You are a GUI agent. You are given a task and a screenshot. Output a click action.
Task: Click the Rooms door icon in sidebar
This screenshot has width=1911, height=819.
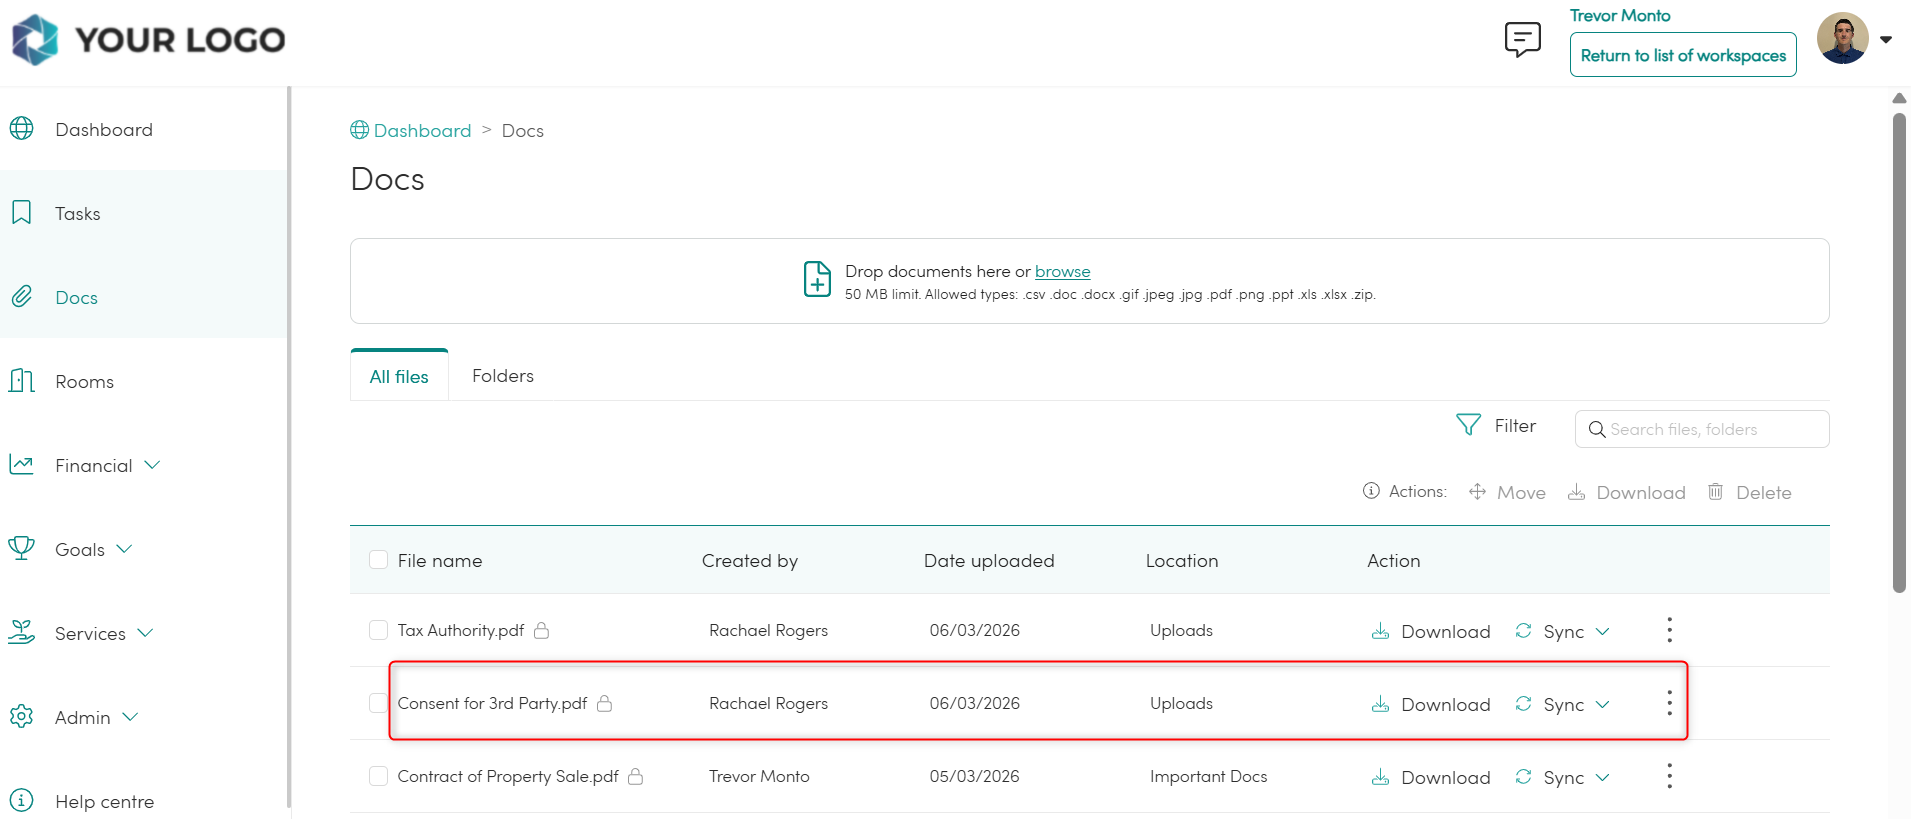point(22,381)
